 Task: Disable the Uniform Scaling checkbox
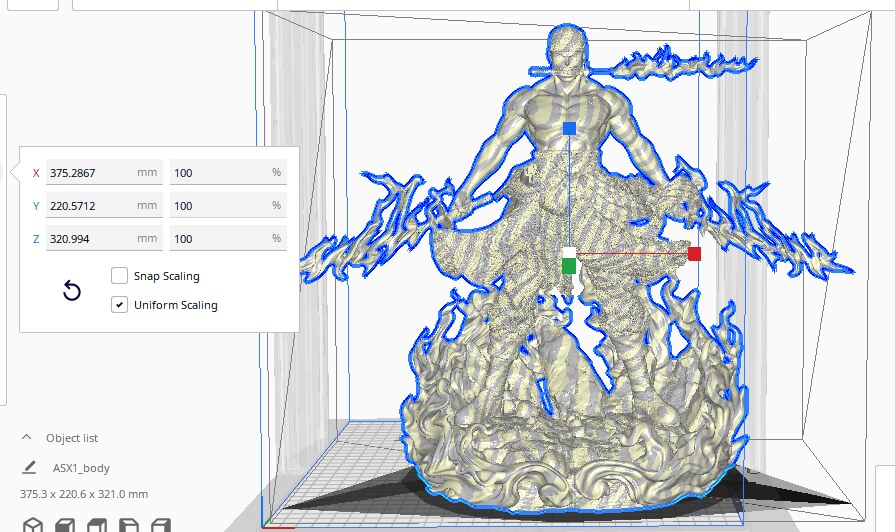coord(119,305)
